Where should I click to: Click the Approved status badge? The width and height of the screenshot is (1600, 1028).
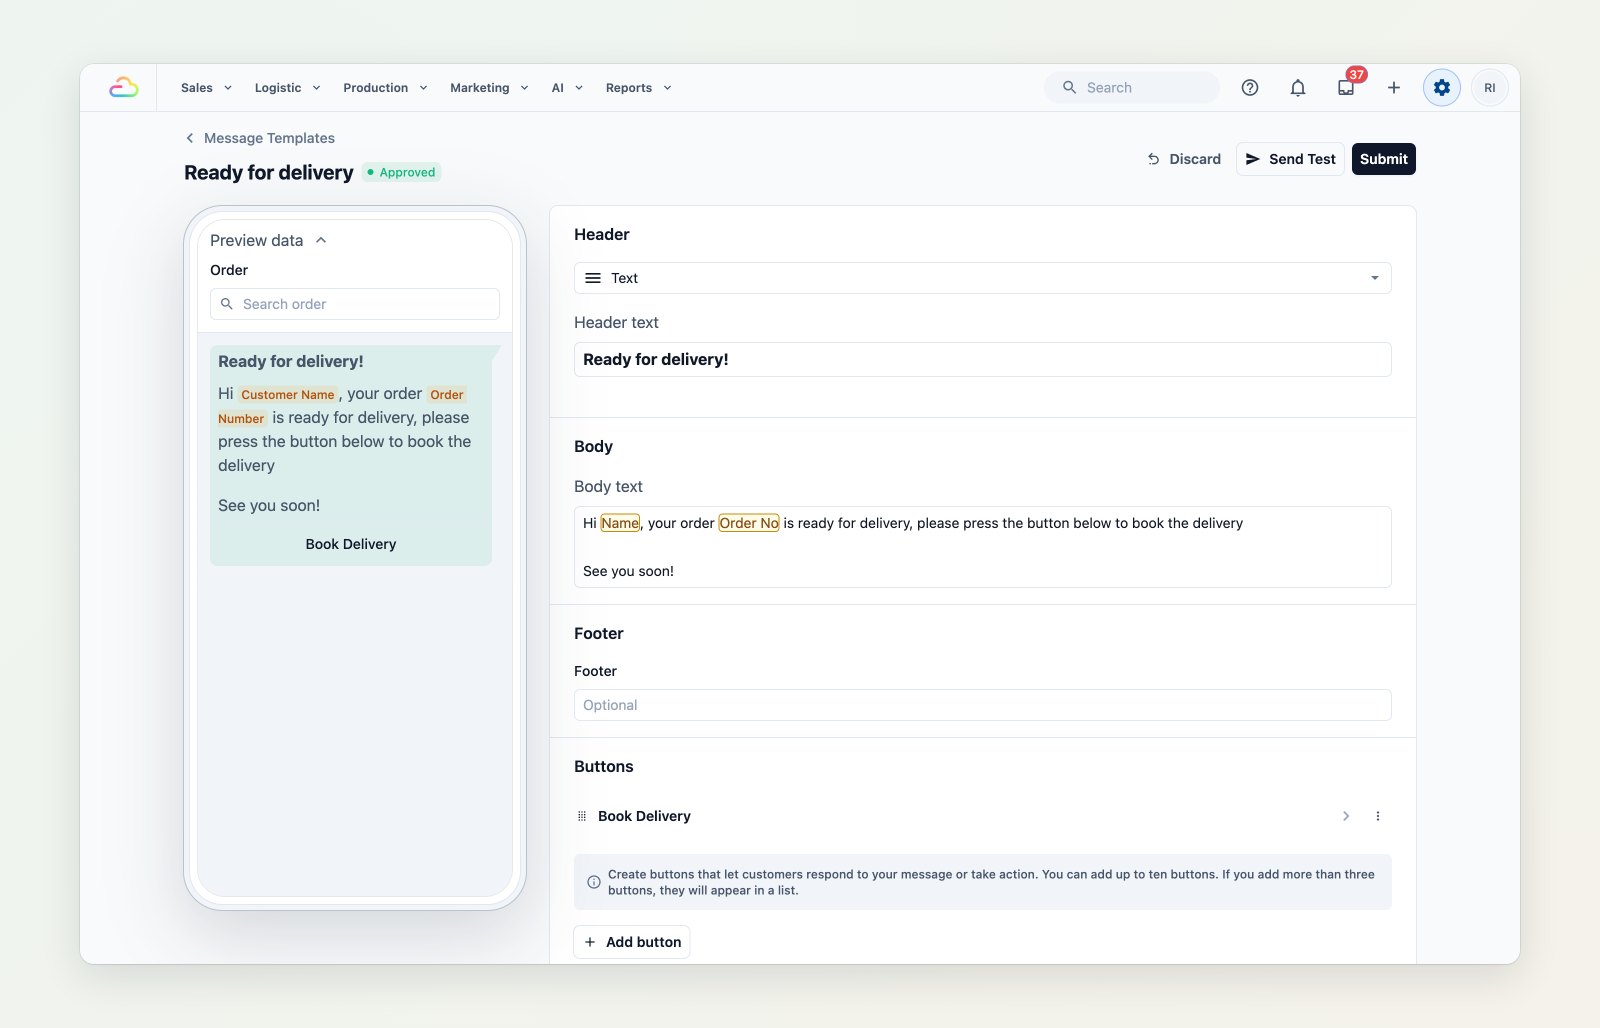[x=401, y=172]
